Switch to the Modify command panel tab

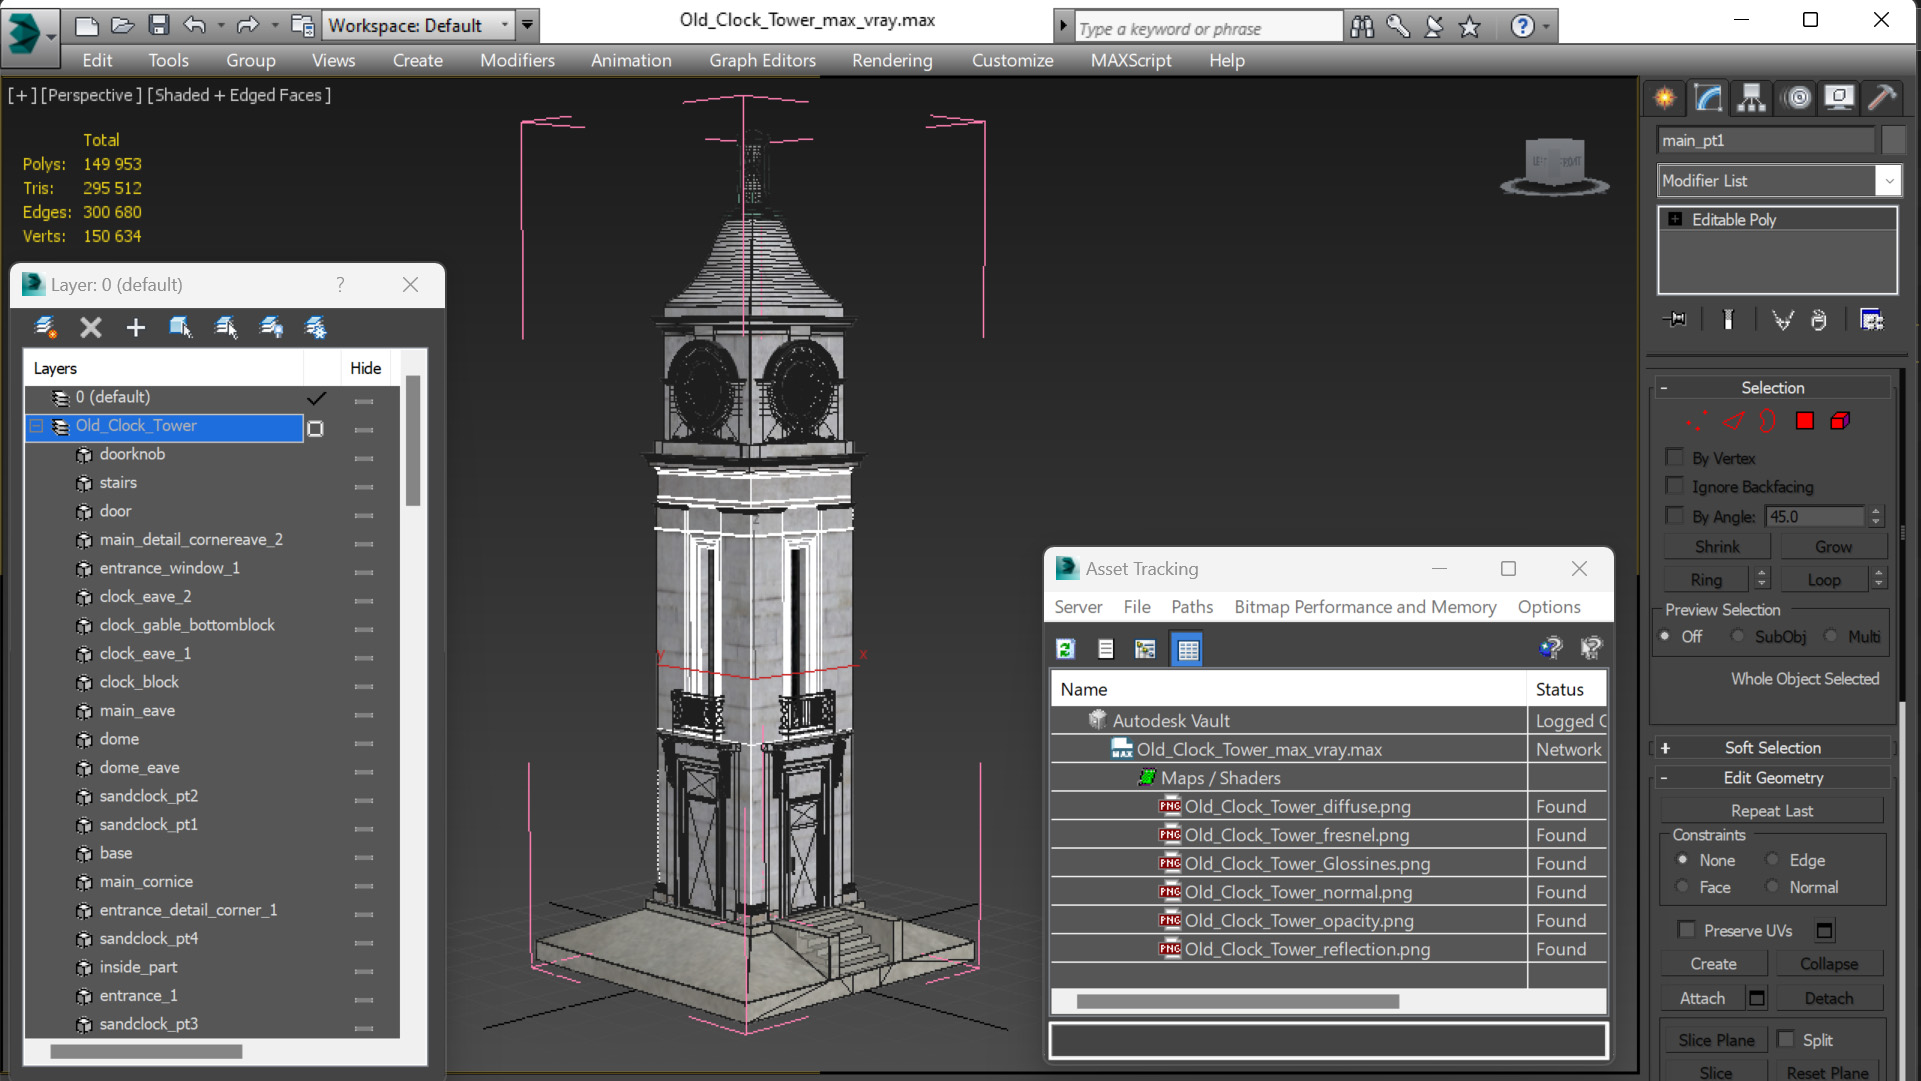tap(1708, 98)
